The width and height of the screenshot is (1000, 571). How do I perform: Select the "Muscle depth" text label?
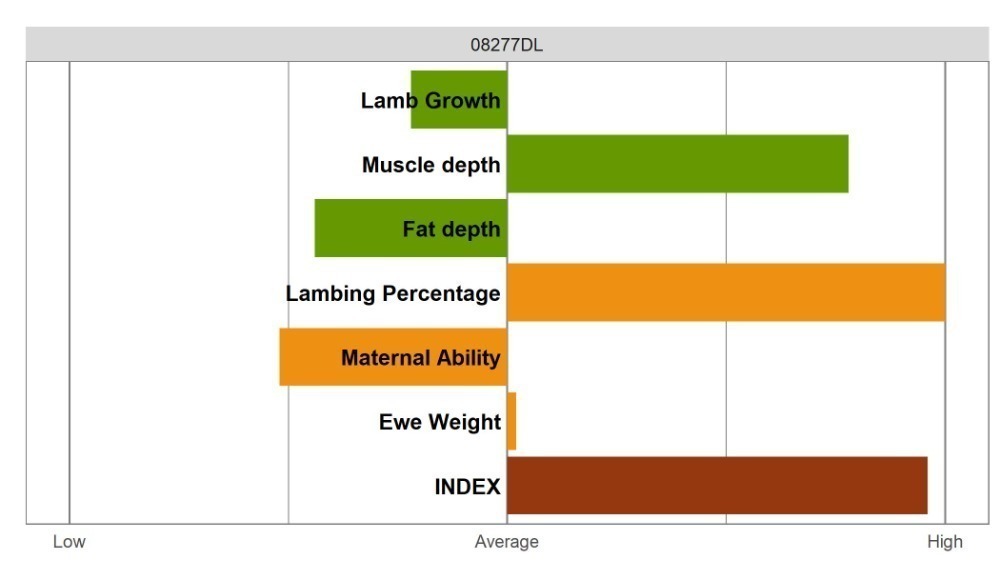tap(431, 165)
